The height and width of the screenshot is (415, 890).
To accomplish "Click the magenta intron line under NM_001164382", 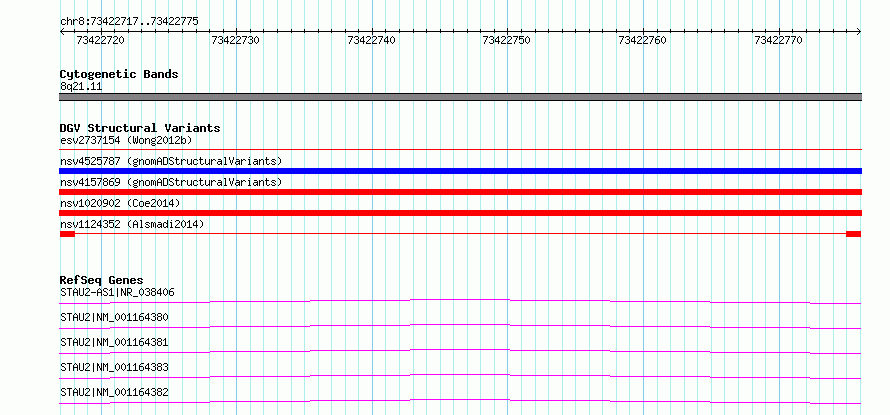I will 460,401.
